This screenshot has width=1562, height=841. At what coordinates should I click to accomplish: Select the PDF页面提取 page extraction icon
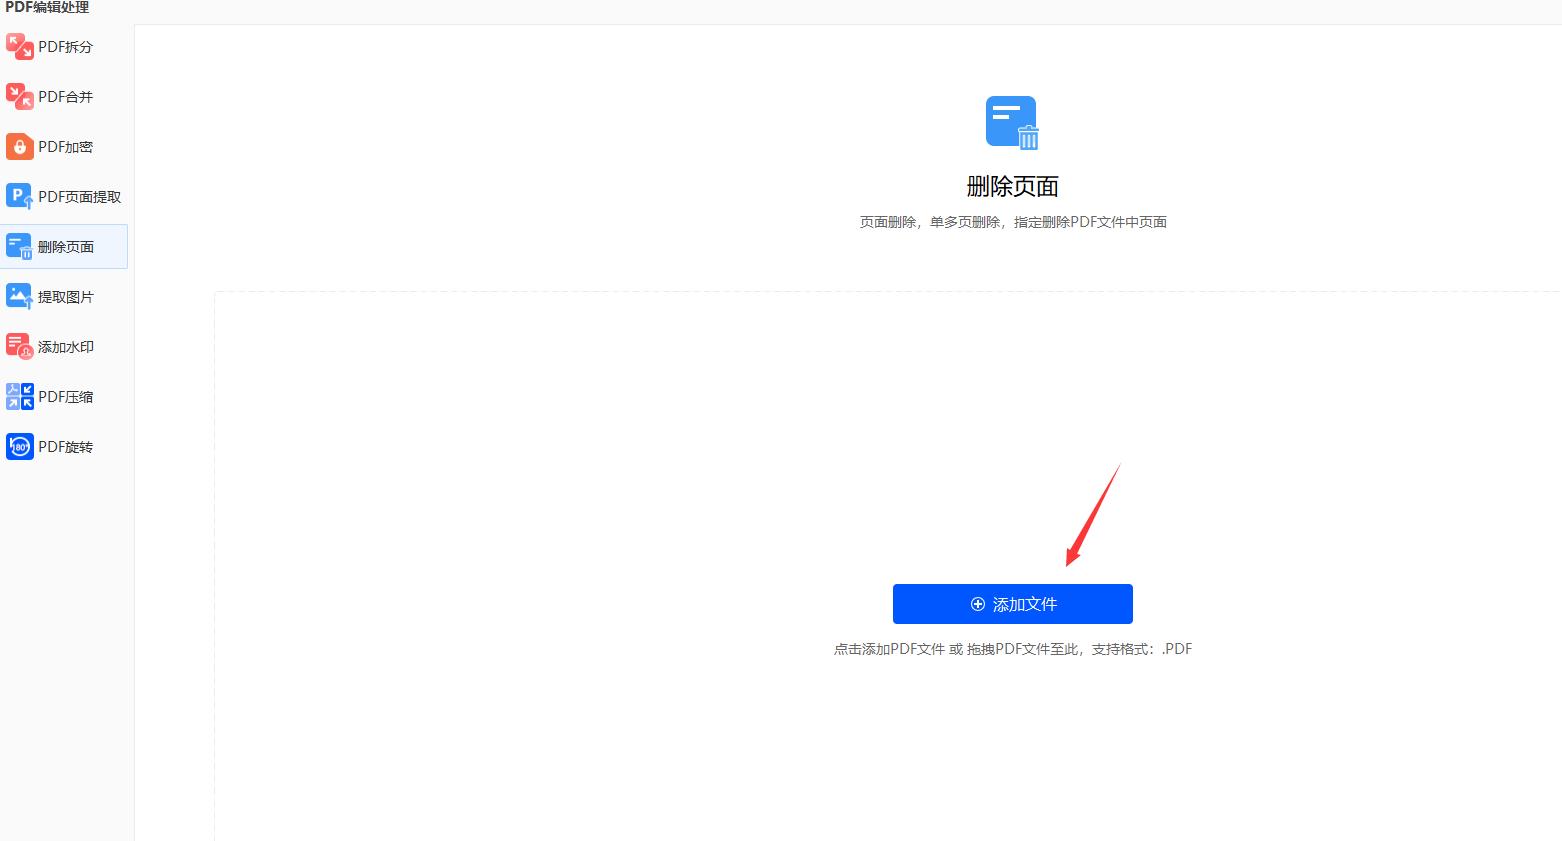click(x=20, y=196)
